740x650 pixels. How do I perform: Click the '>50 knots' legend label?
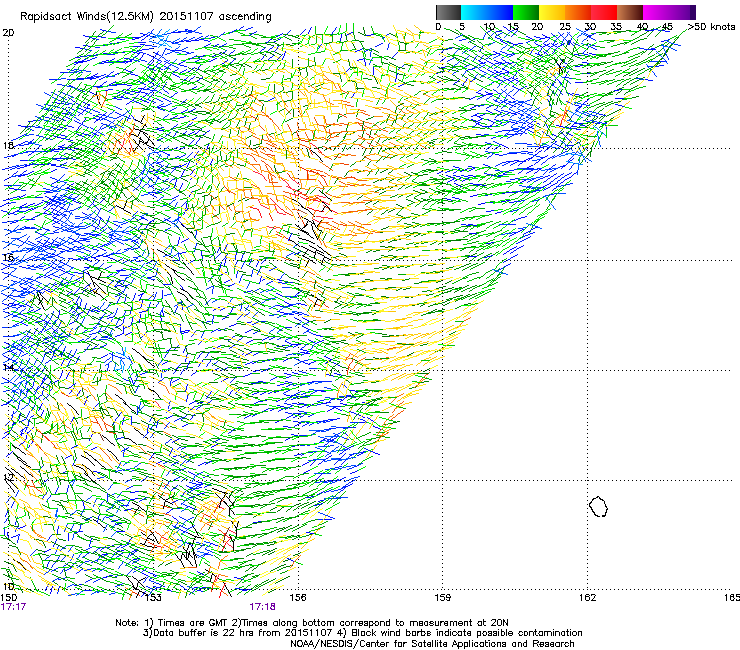[x=711, y=27]
